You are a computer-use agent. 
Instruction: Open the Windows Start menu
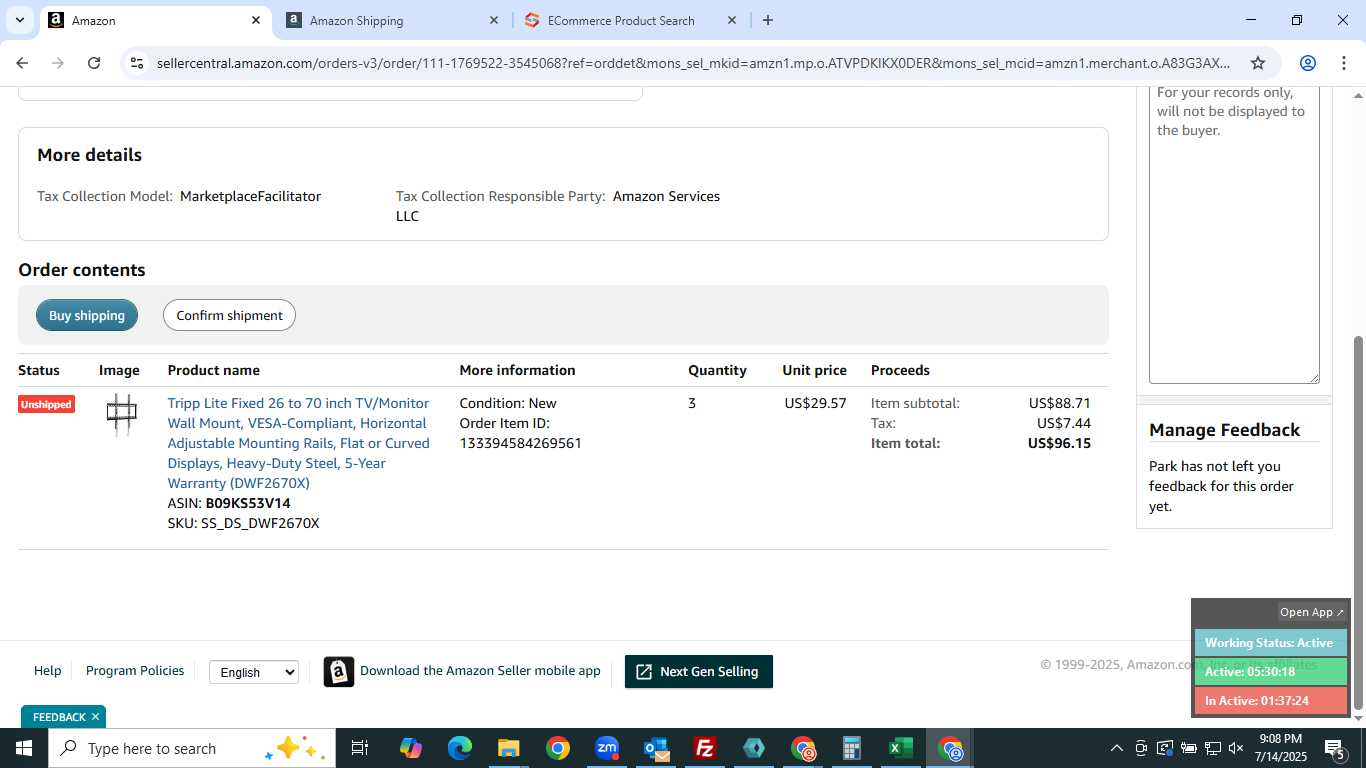[24, 748]
